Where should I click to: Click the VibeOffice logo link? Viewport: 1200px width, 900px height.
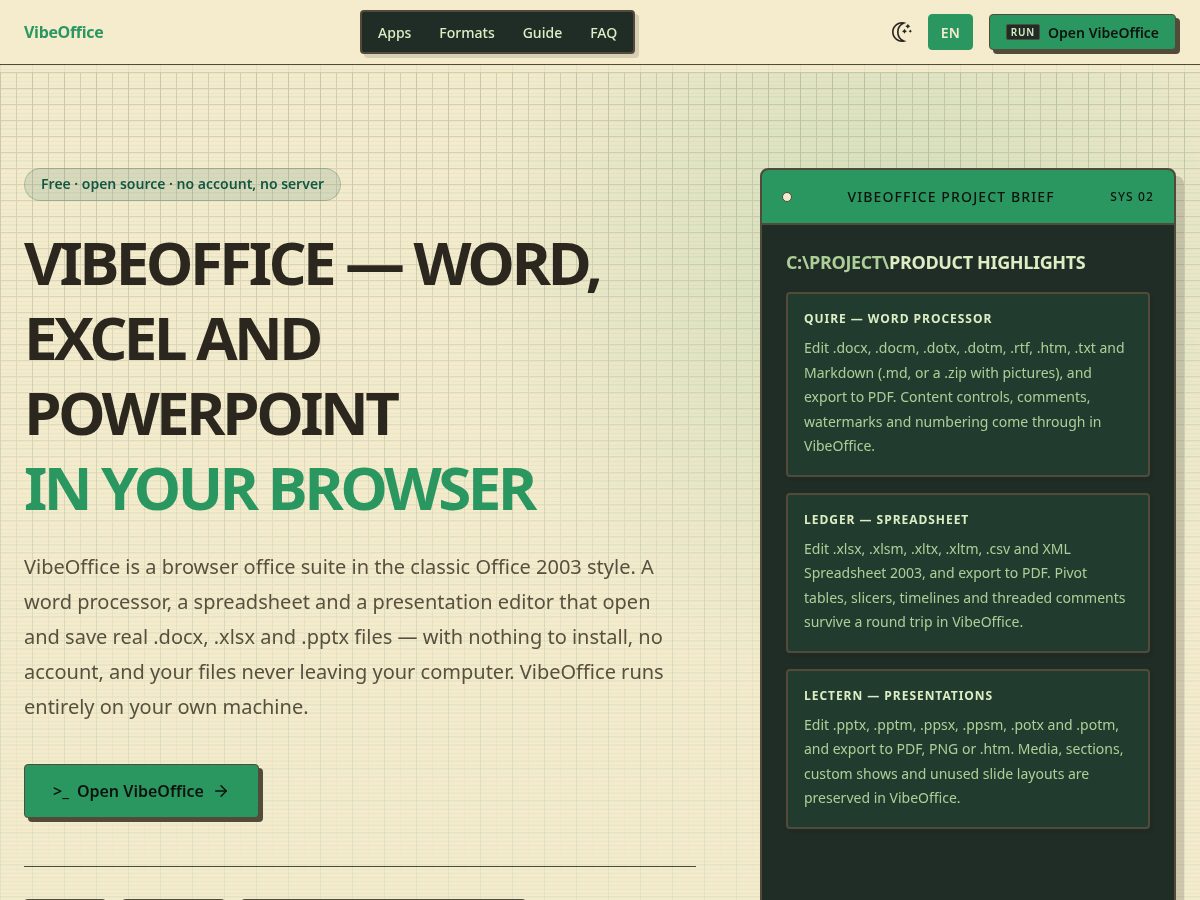64,32
